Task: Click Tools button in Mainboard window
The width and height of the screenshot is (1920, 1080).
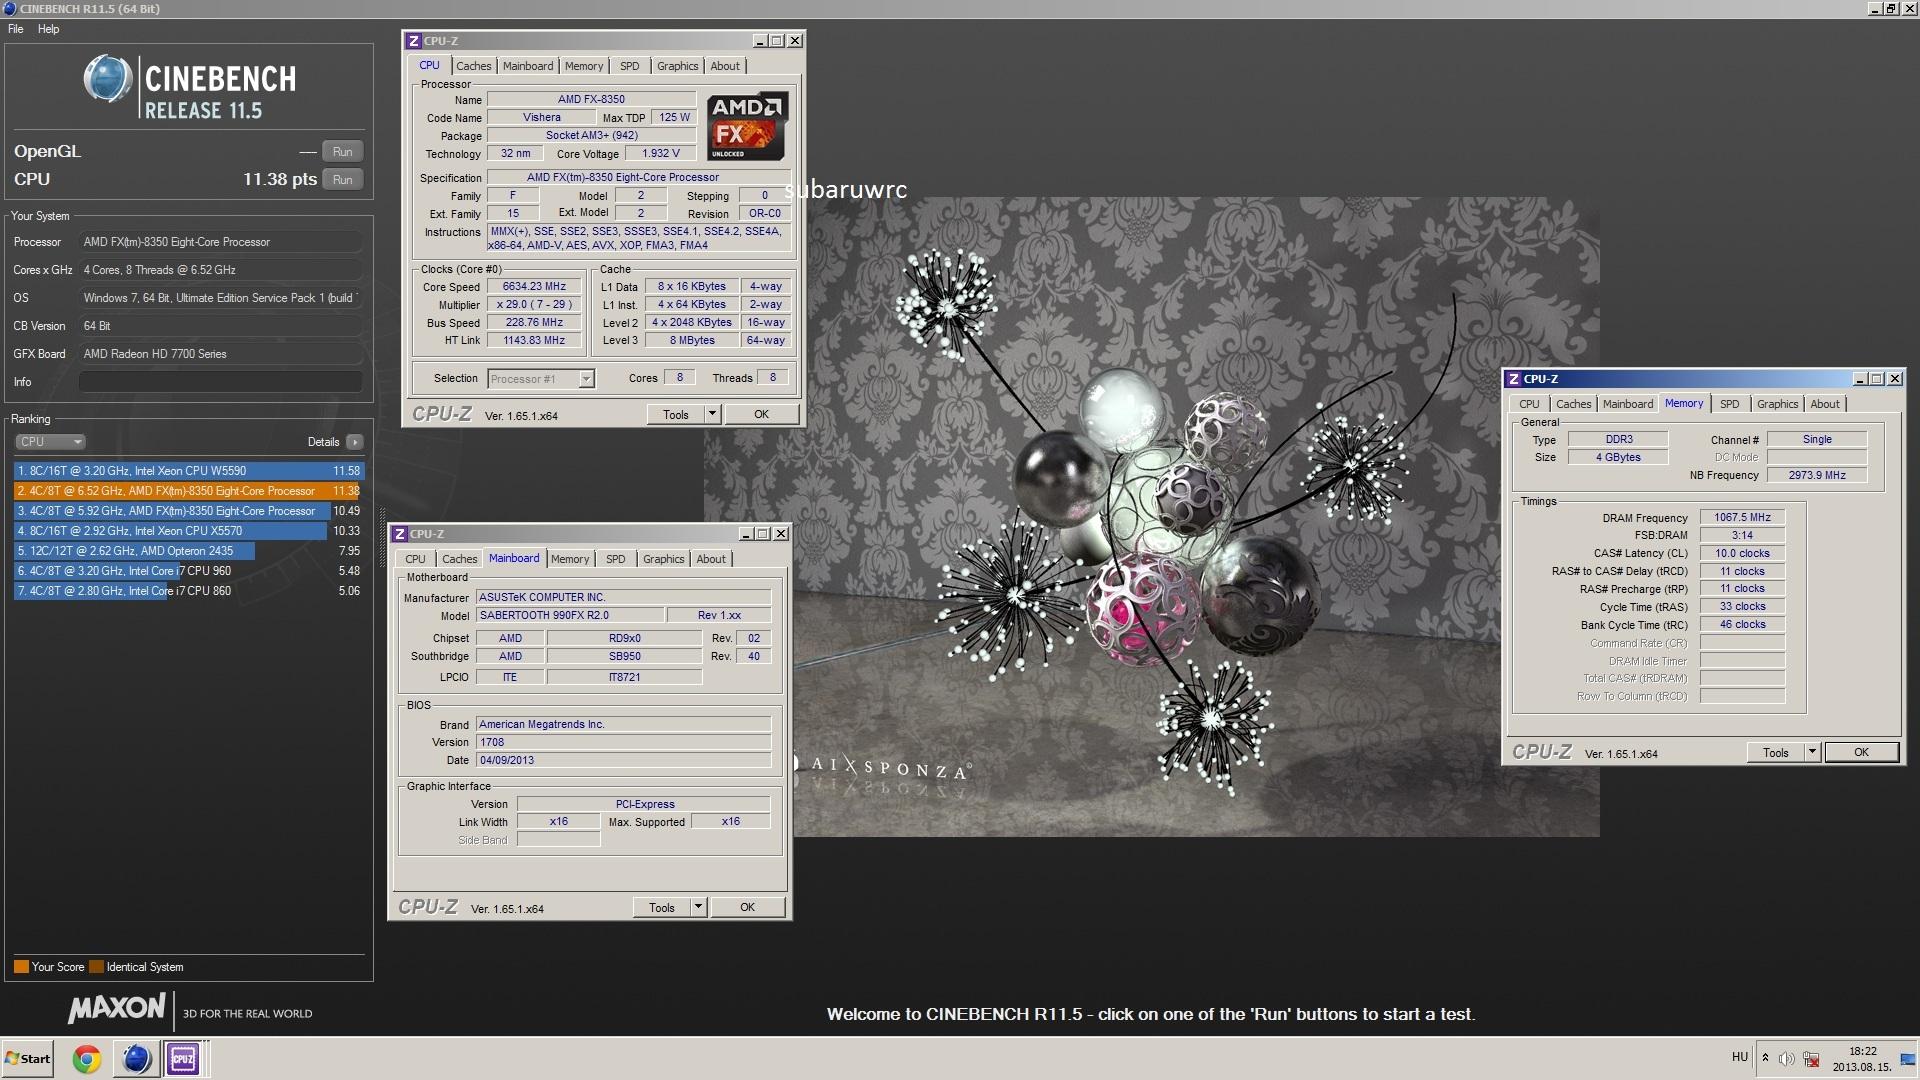Action: tap(662, 908)
